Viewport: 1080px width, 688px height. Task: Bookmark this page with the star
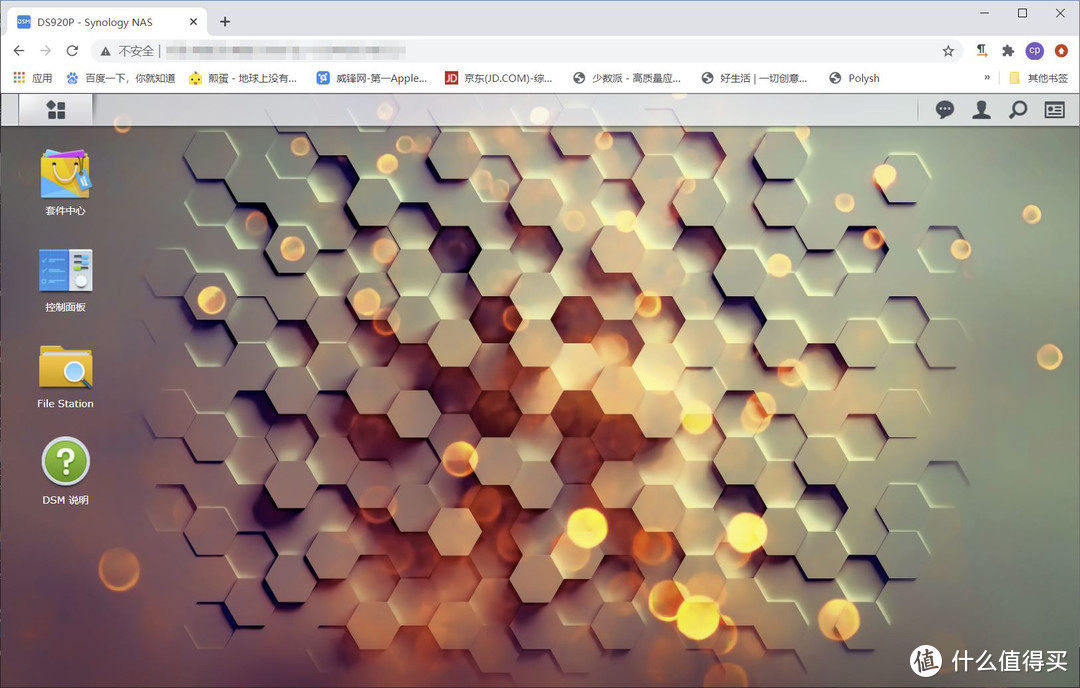click(x=948, y=51)
